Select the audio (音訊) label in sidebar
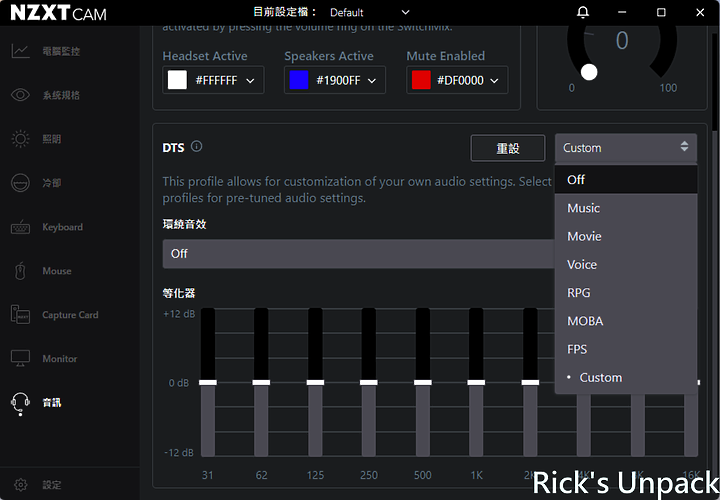Image resolution: width=720 pixels, height=500 pixels. pos(52,403)
